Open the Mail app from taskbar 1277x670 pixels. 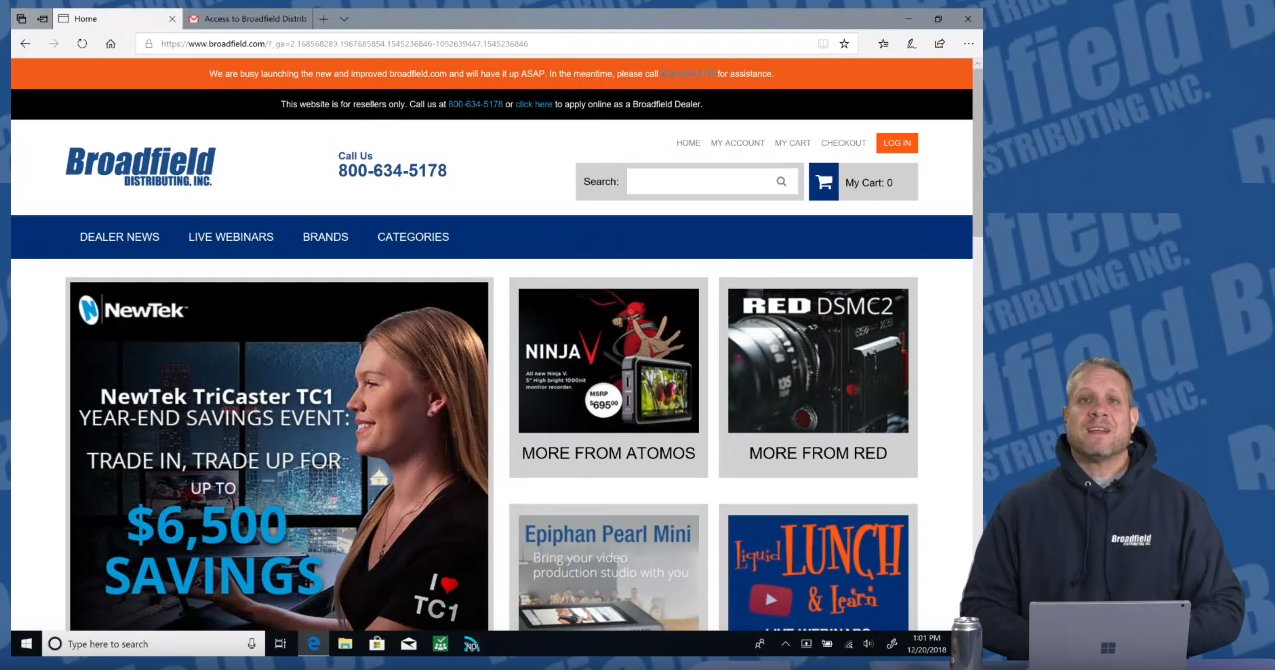pos(408,644)
